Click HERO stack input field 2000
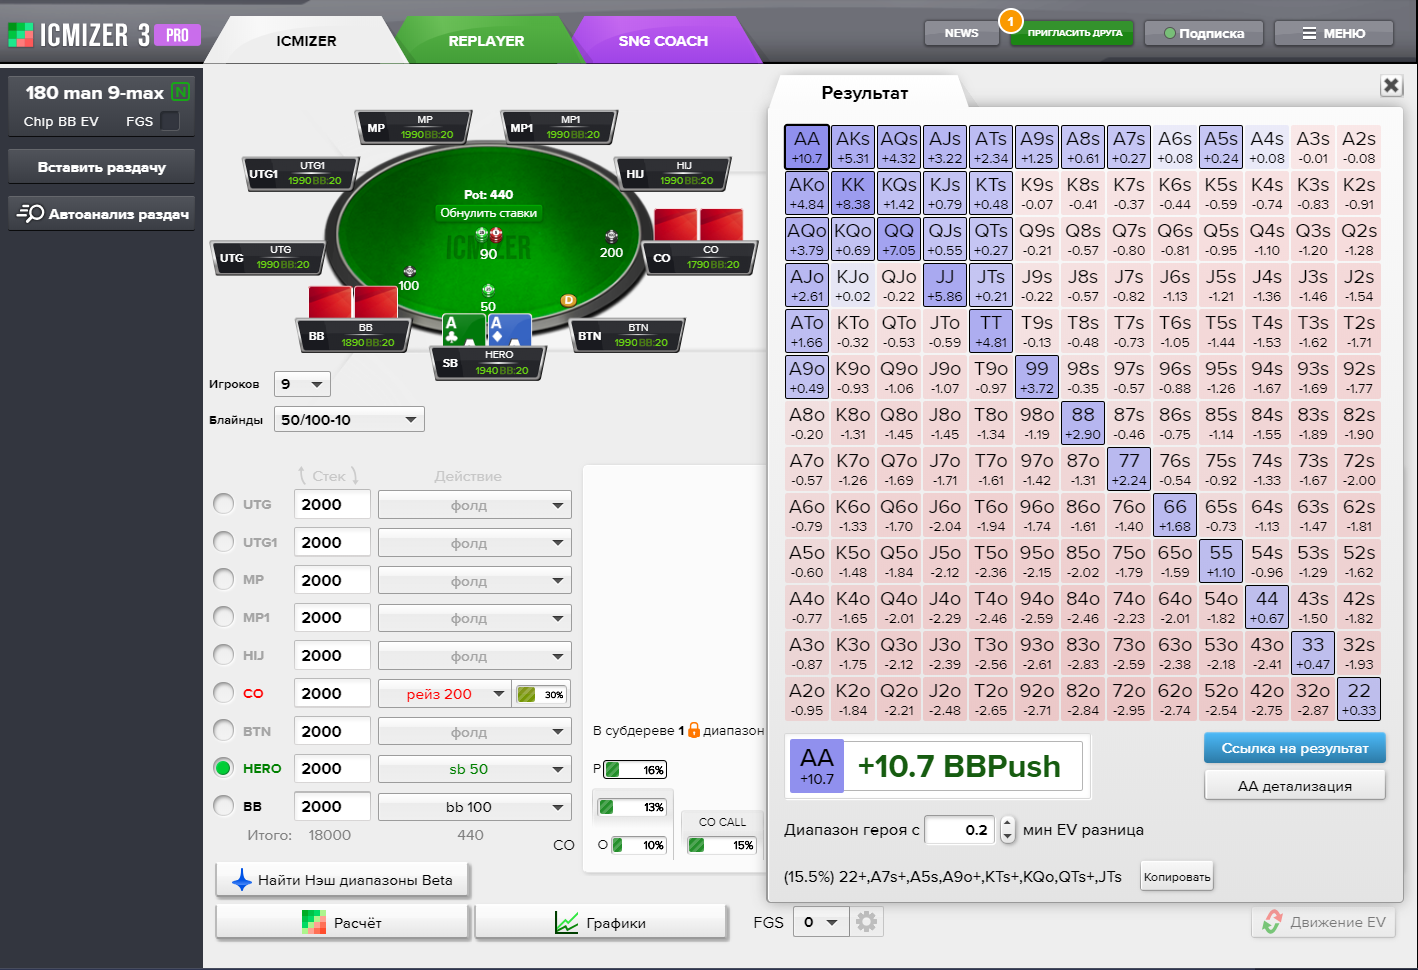The width and height of the screenshot is (1418, 970). coord(332,768)
